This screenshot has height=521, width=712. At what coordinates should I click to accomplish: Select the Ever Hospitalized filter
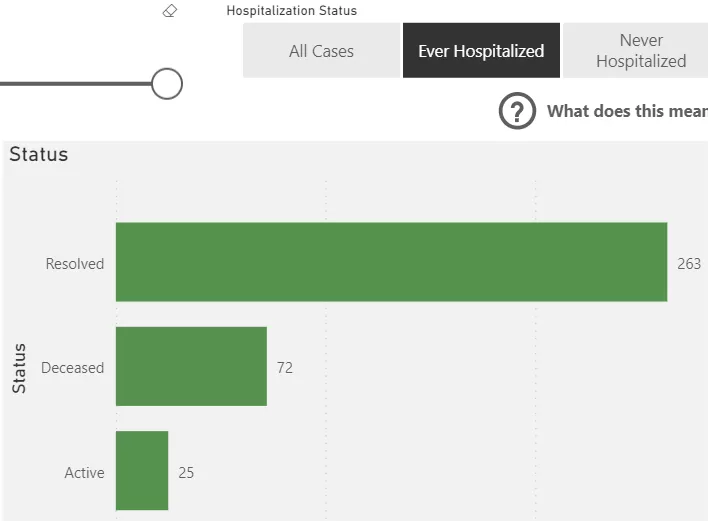click(x=481, y=50)
